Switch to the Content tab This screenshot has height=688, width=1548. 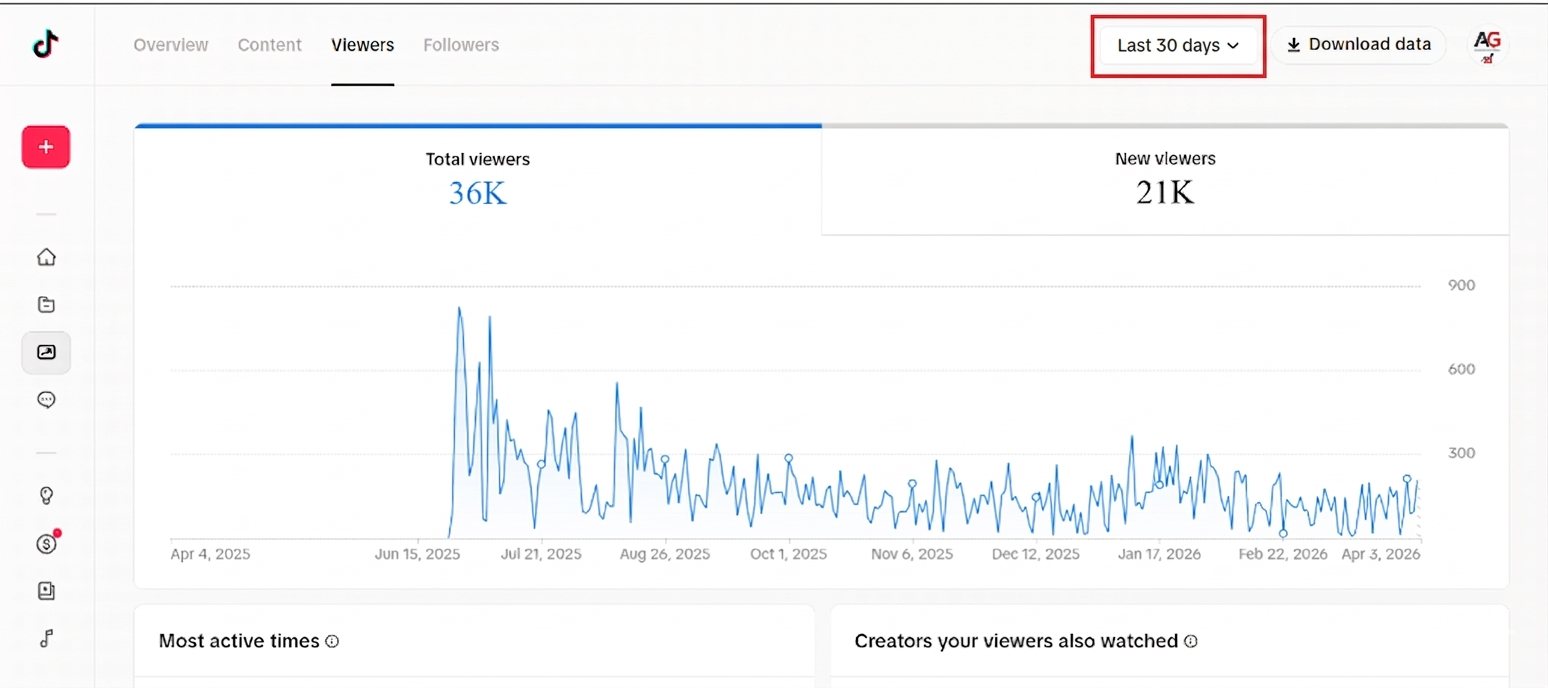(269, 45)
